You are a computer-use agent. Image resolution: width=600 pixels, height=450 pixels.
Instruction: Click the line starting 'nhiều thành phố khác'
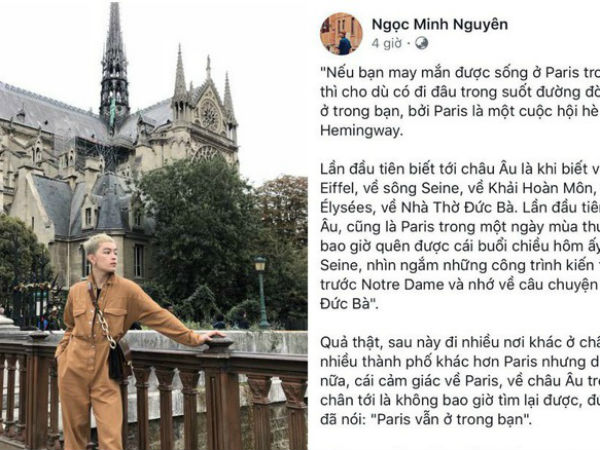coord(460,361)
